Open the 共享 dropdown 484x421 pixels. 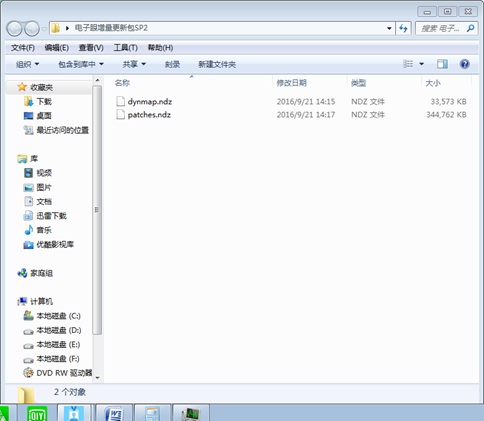click(x=134, y=64)
